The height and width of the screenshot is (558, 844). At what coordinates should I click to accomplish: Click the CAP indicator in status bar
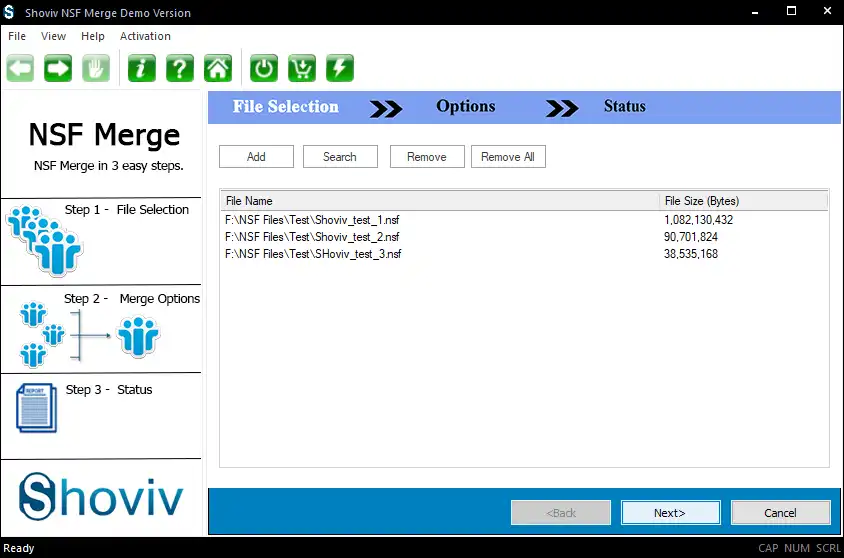click(x=768, y=548)
